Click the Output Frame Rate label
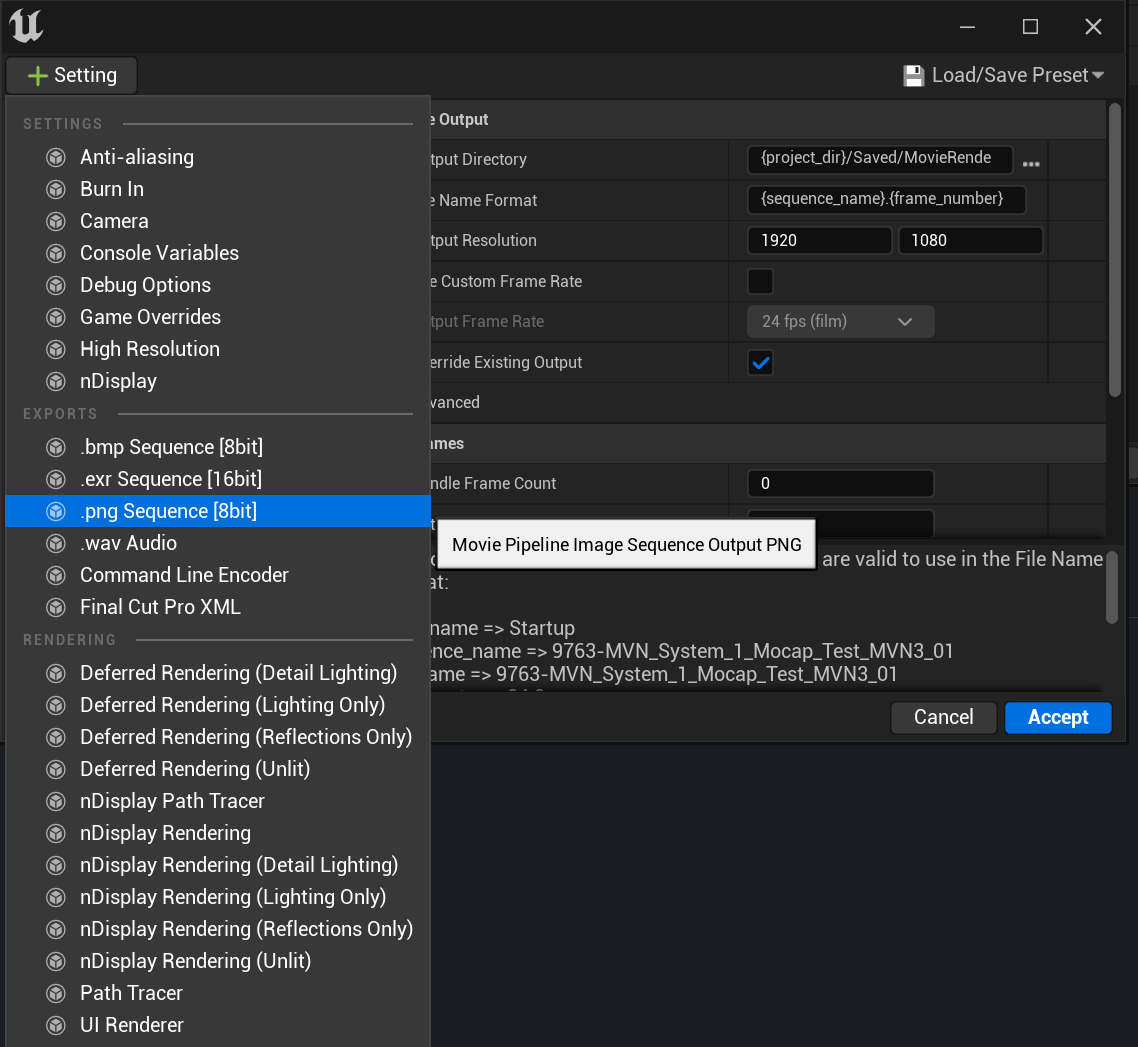 point(487,321)
